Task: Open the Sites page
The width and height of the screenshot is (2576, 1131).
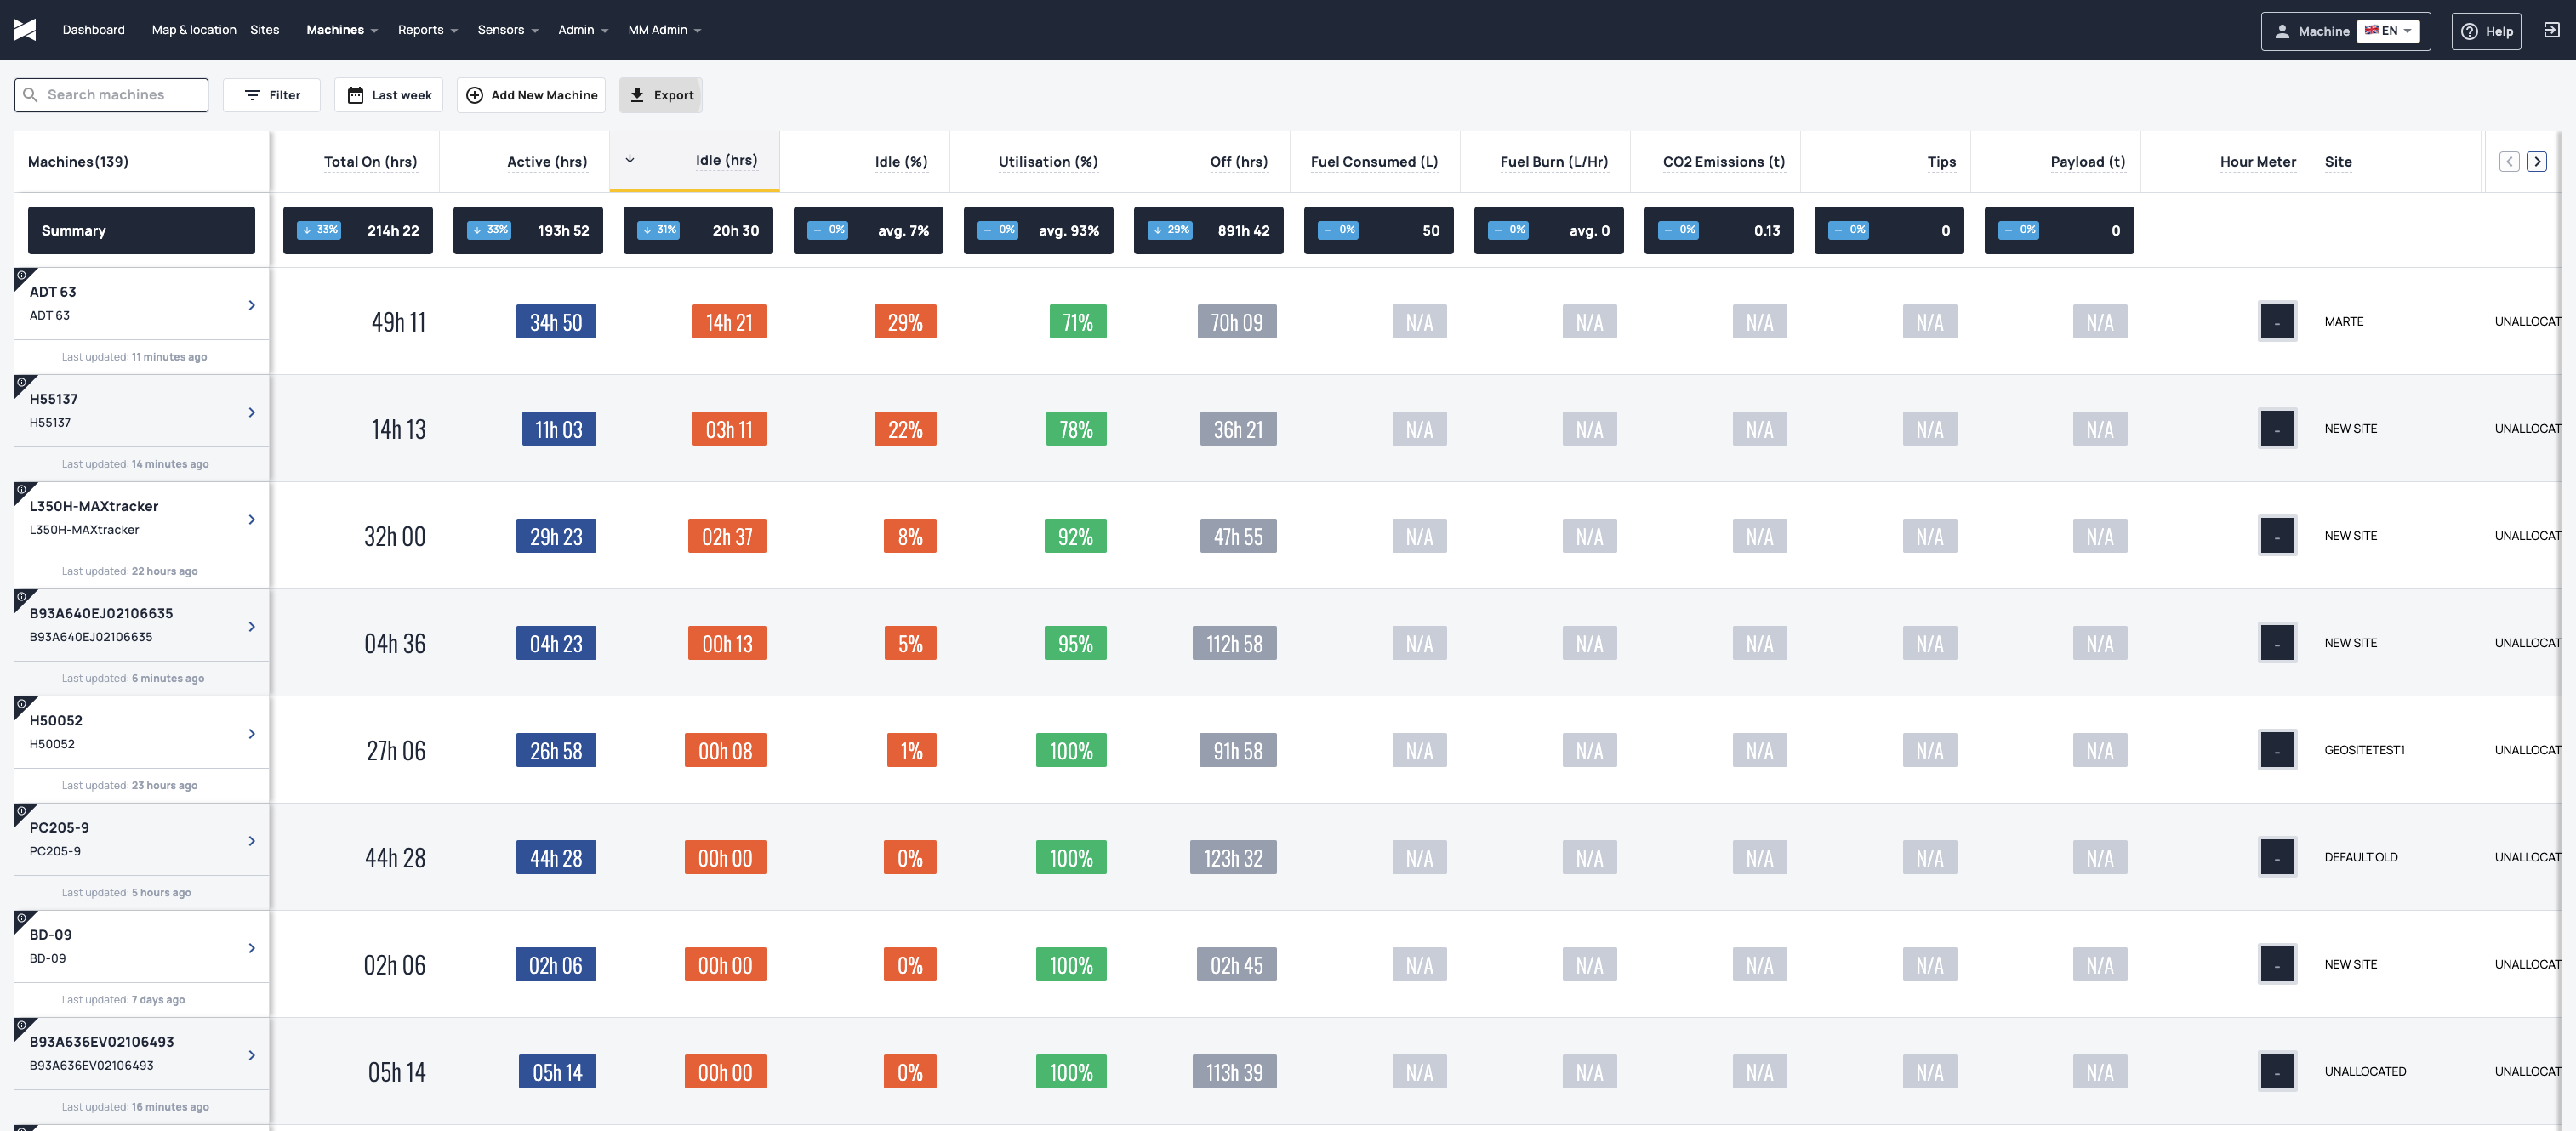Action: click(x=265, y=30)
